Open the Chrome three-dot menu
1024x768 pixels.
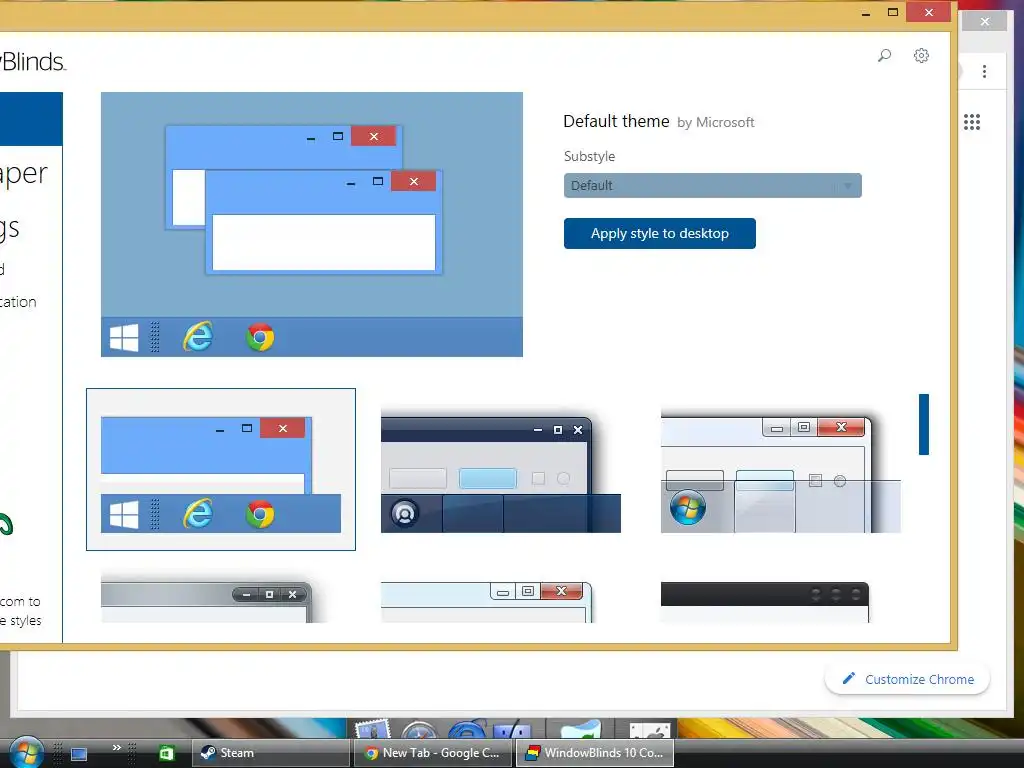[984, 71]
